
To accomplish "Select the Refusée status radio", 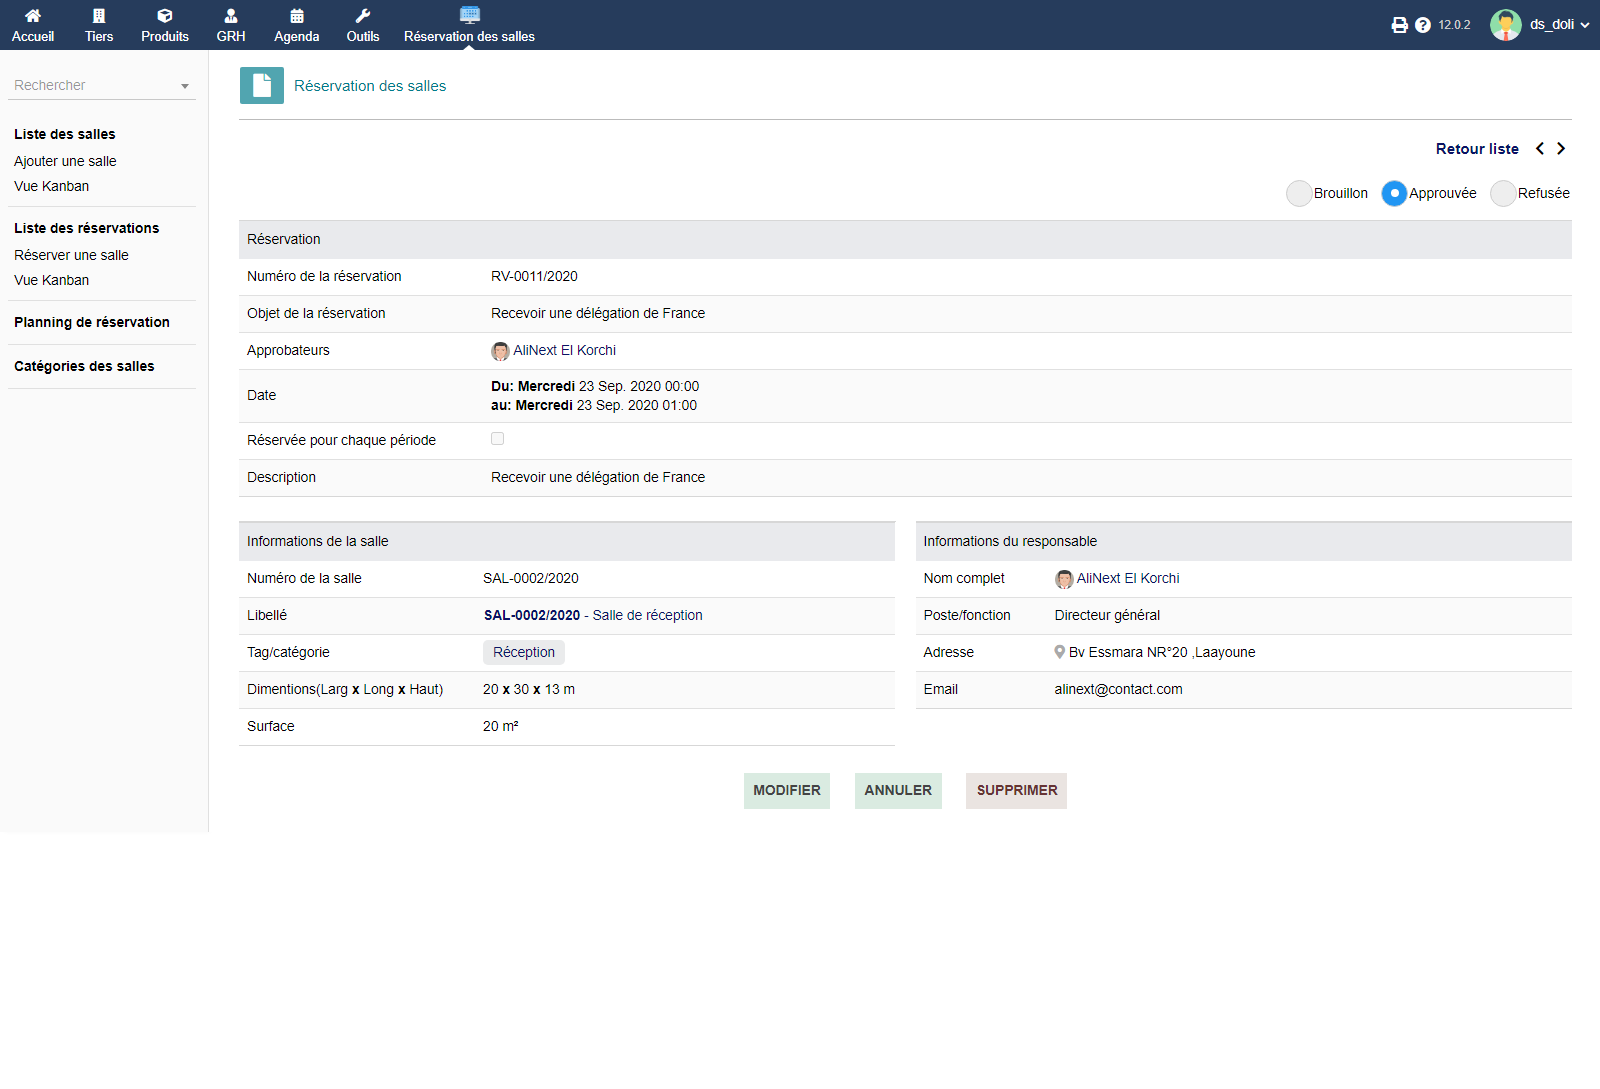I will (x=1503, y=193).
